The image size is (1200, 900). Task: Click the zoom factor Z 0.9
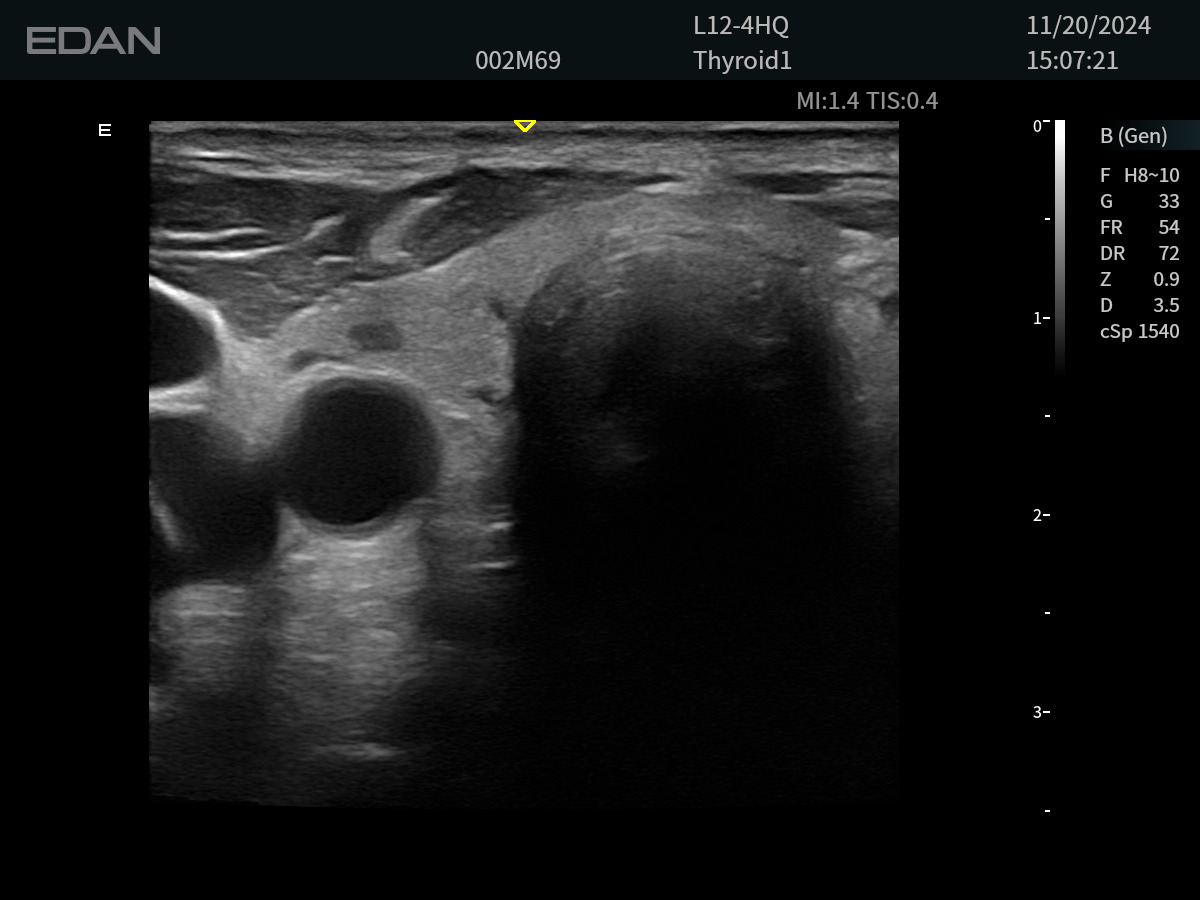[1139, 280]
